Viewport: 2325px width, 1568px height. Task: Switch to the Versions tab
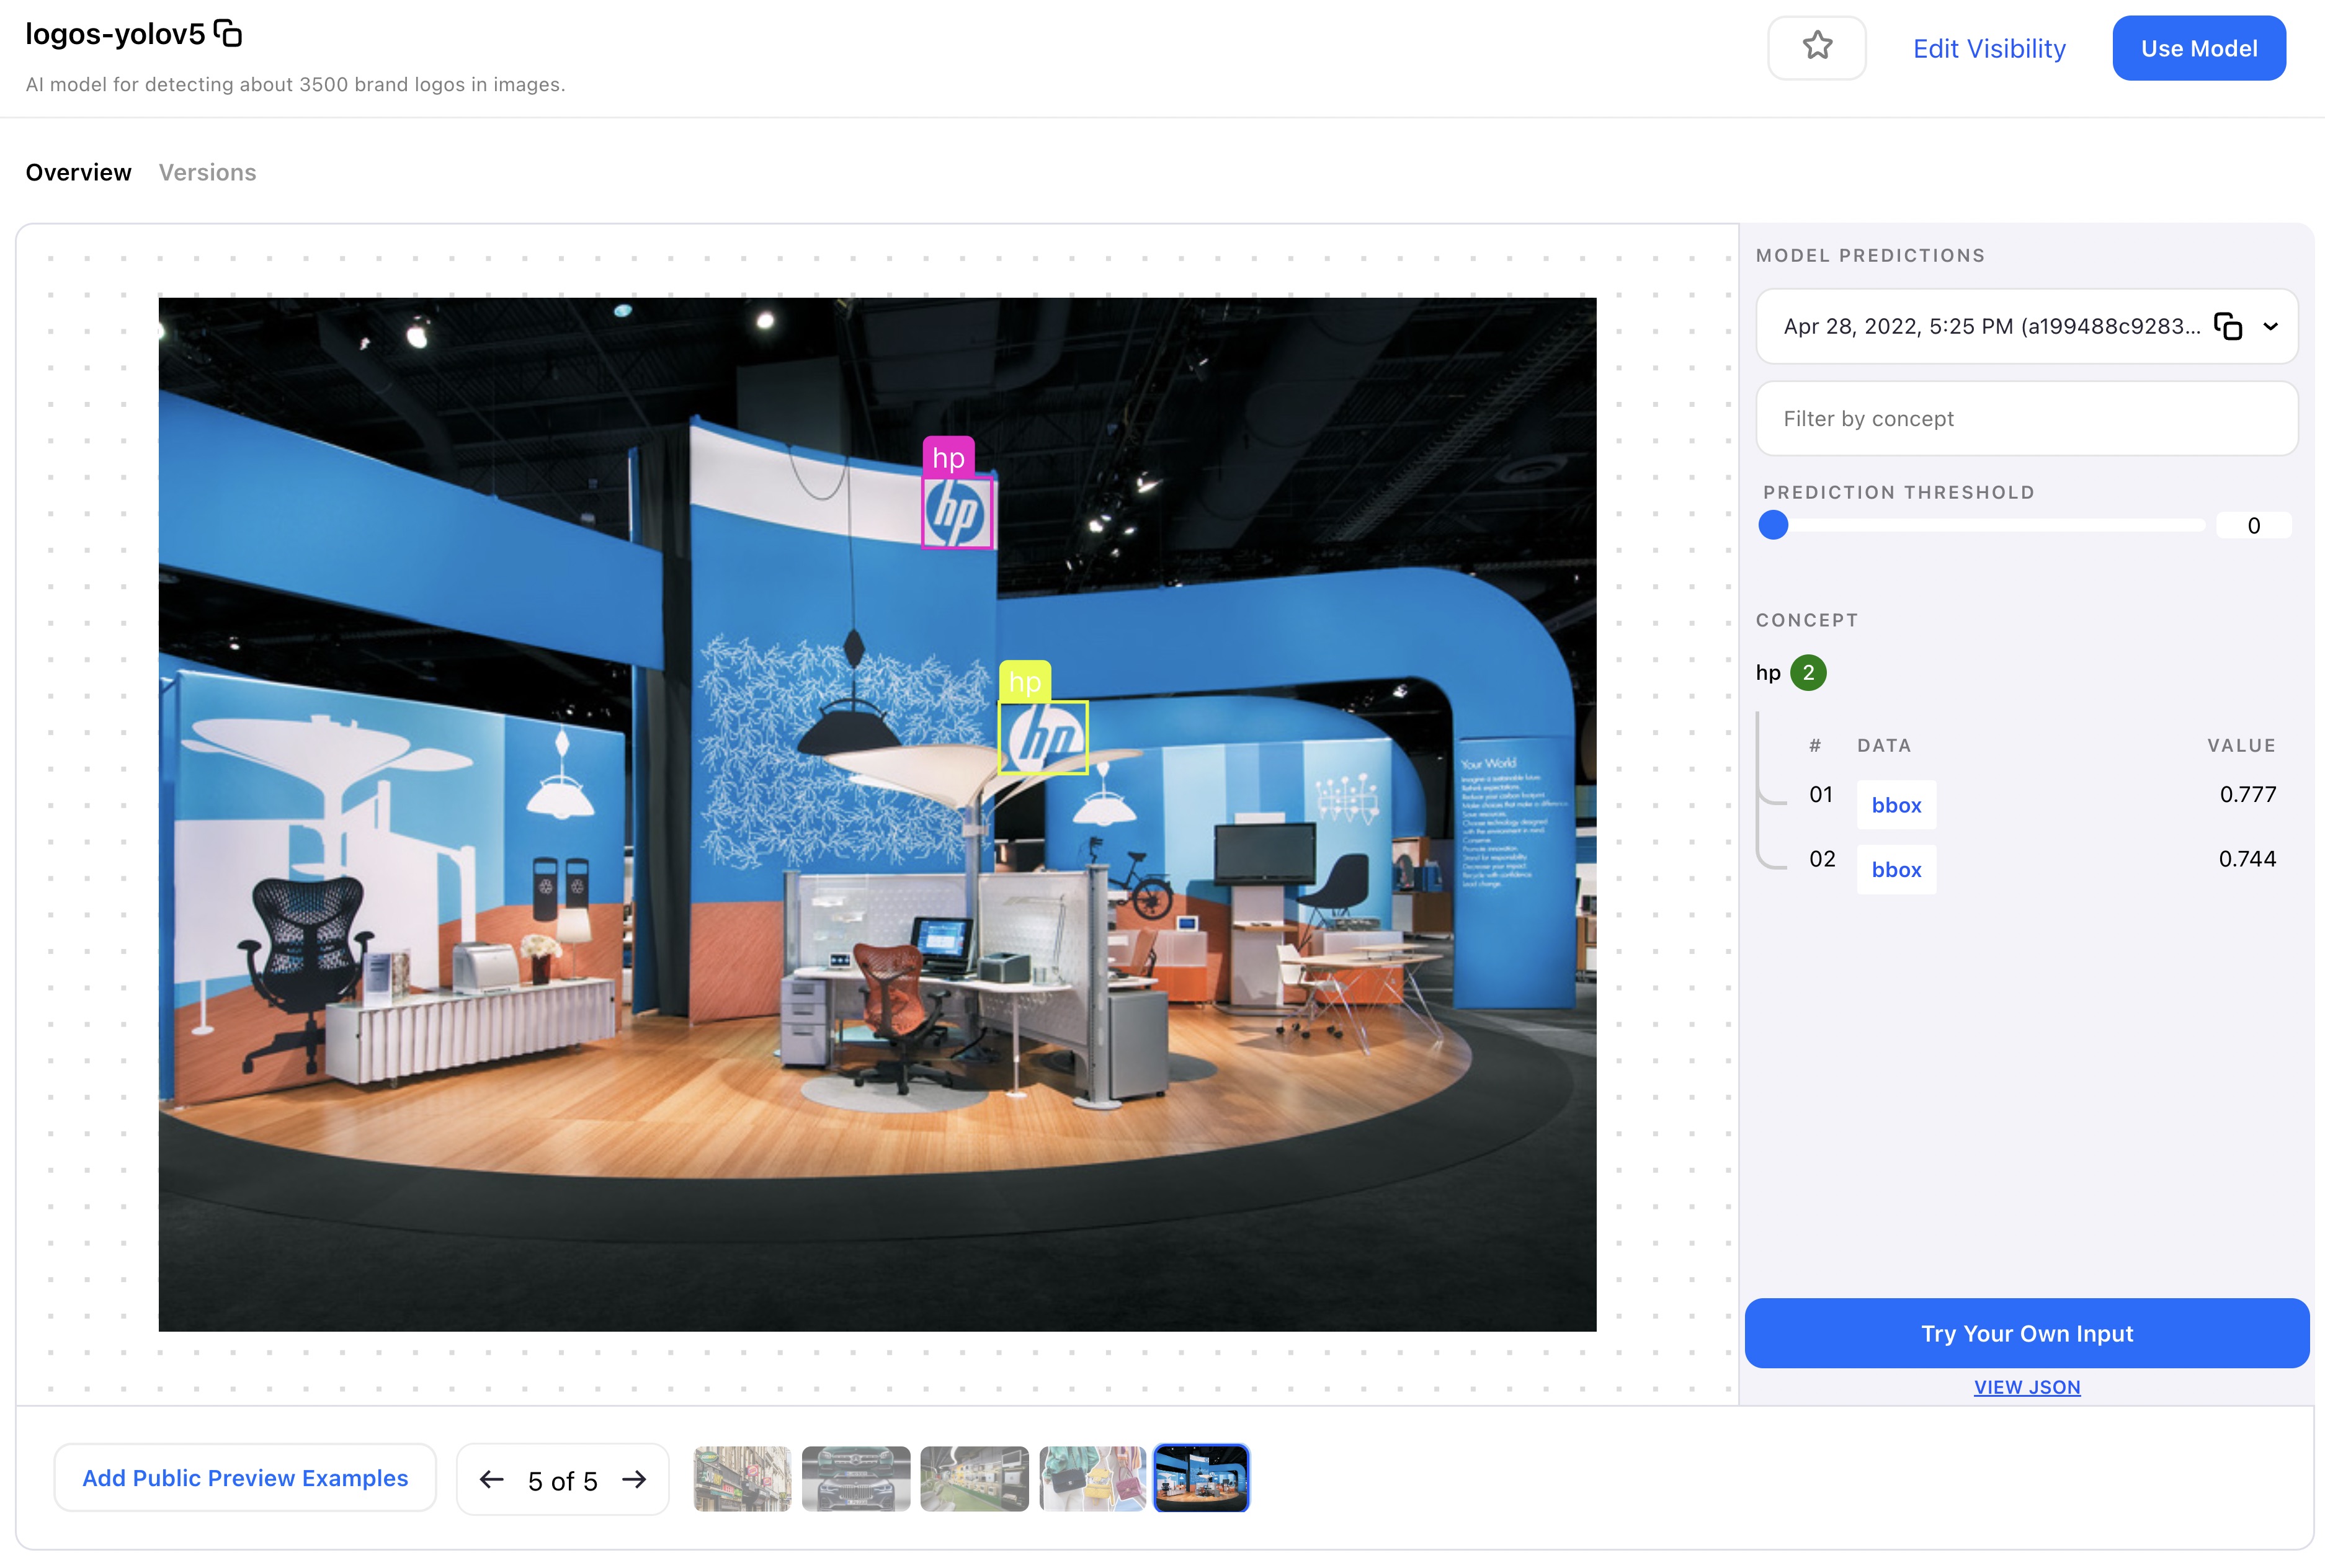point(207,172)
